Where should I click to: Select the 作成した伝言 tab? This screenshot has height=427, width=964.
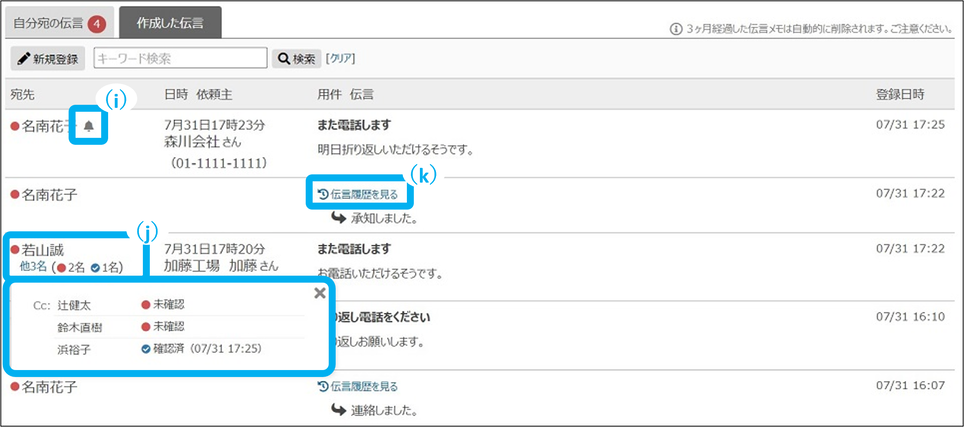coord(170,23)
